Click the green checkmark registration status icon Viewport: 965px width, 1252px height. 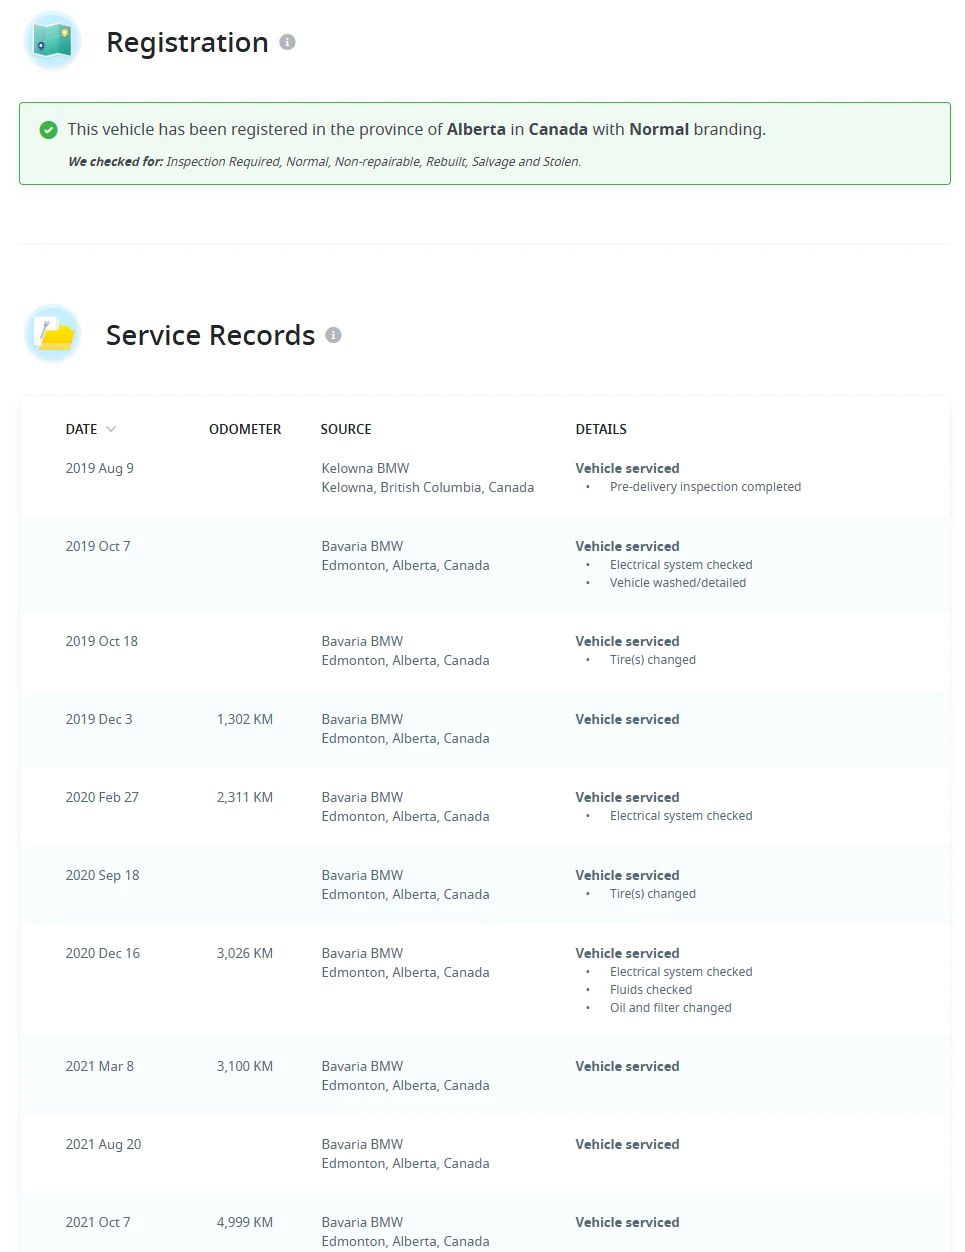click(x=48, y=130)
